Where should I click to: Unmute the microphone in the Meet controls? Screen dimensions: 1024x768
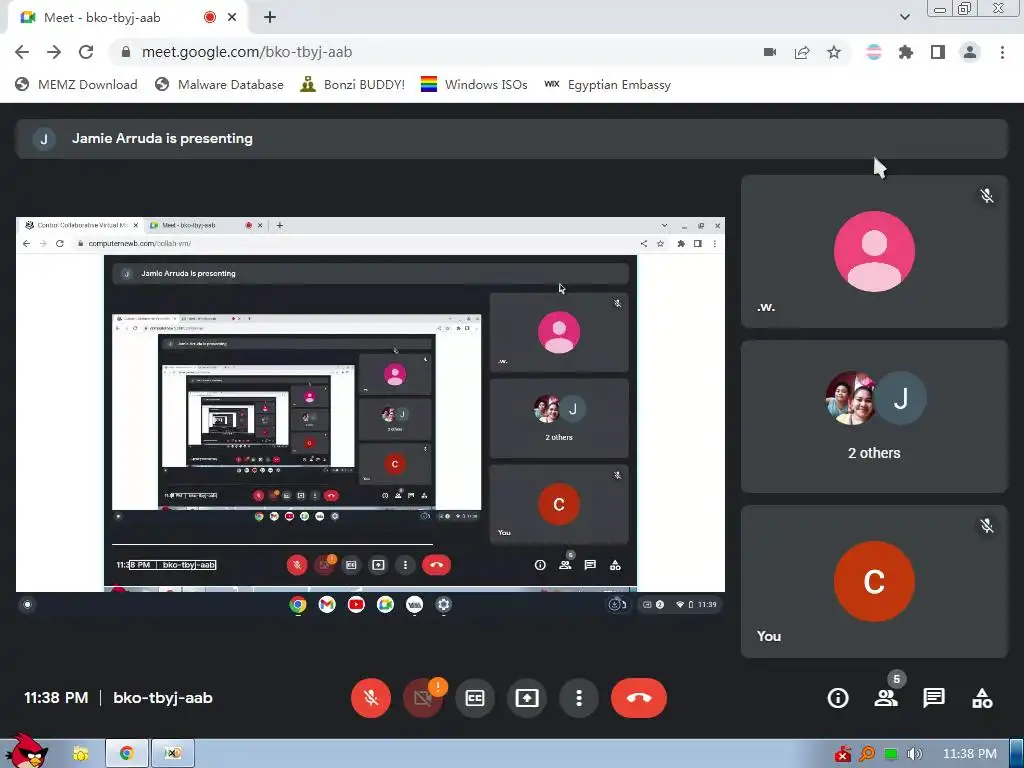(x=371, y=697)
